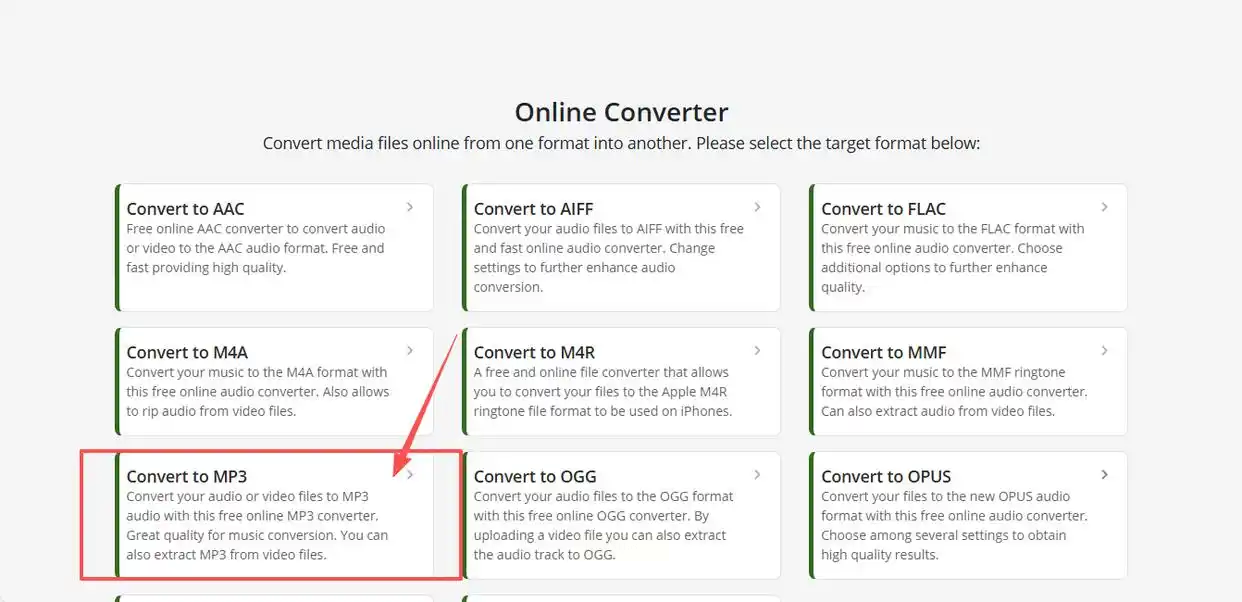Click the M4A card description text
The height and width of the screenshot is (602, 1242).
[x=258, y=392]
